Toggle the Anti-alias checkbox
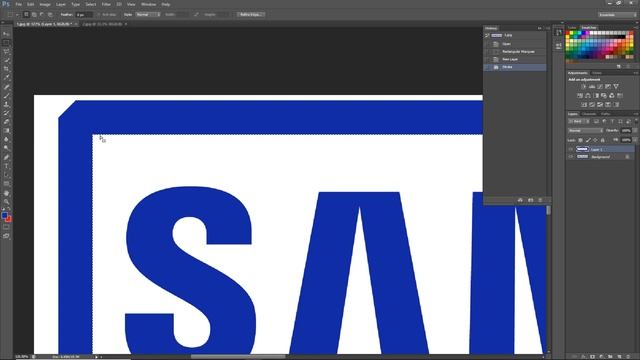The height and width of the screenshot is (360, 640). click(x=99, y=15)
